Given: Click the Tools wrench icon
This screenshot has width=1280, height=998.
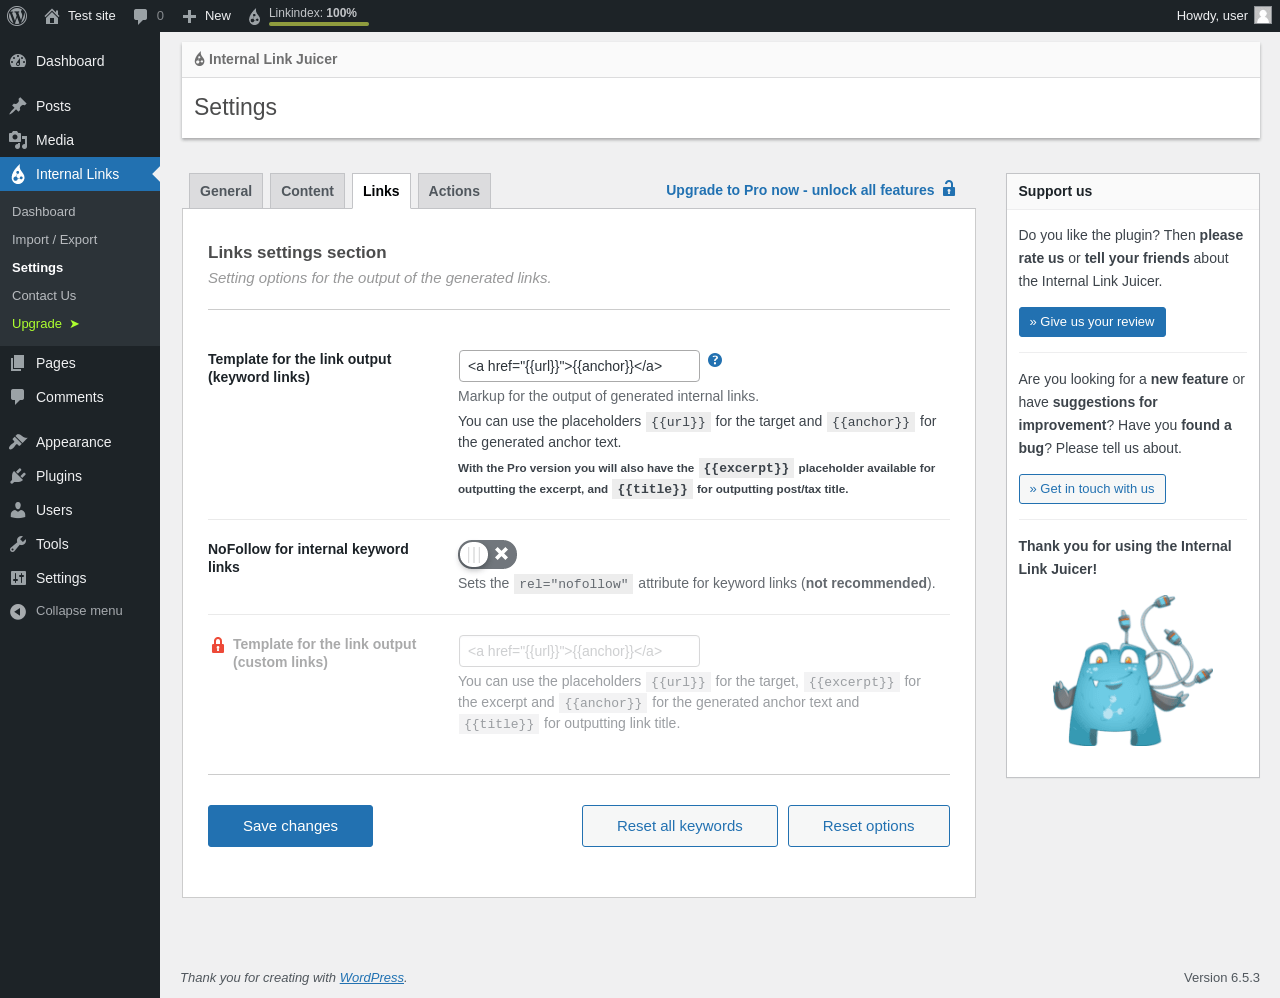Looking at the screenshot, I should coord(18,544).
